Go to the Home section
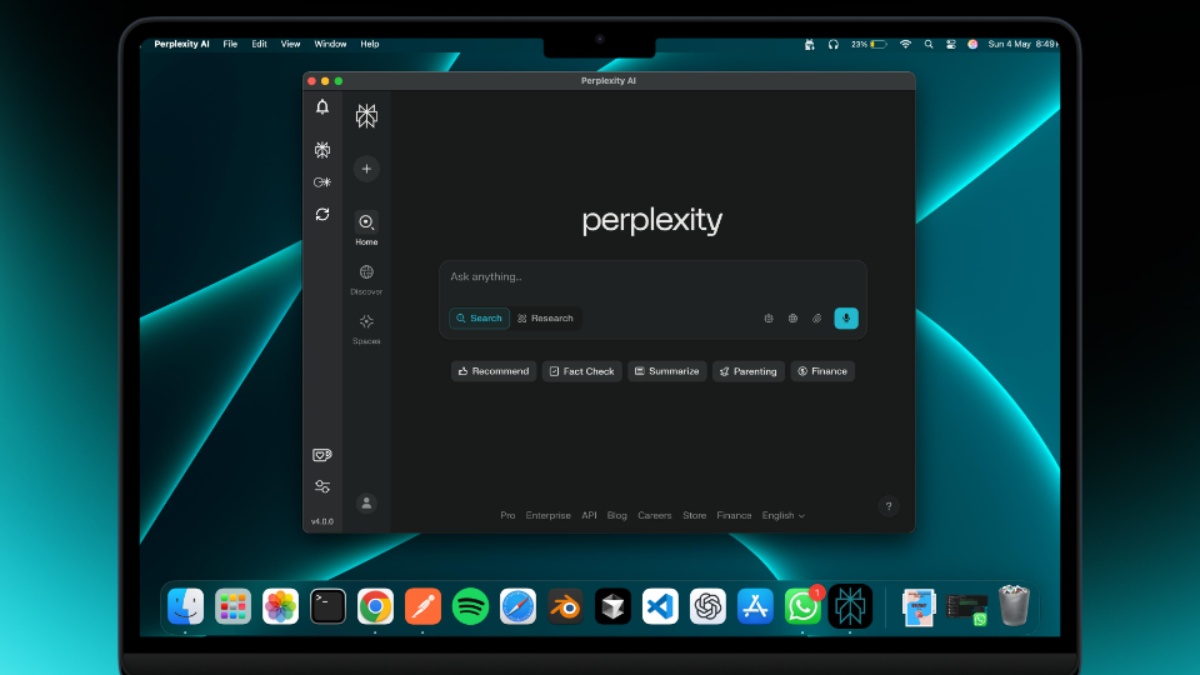The height and width of the screenshot is (675, 1200). pyautogui.click(x=366, y=229)
